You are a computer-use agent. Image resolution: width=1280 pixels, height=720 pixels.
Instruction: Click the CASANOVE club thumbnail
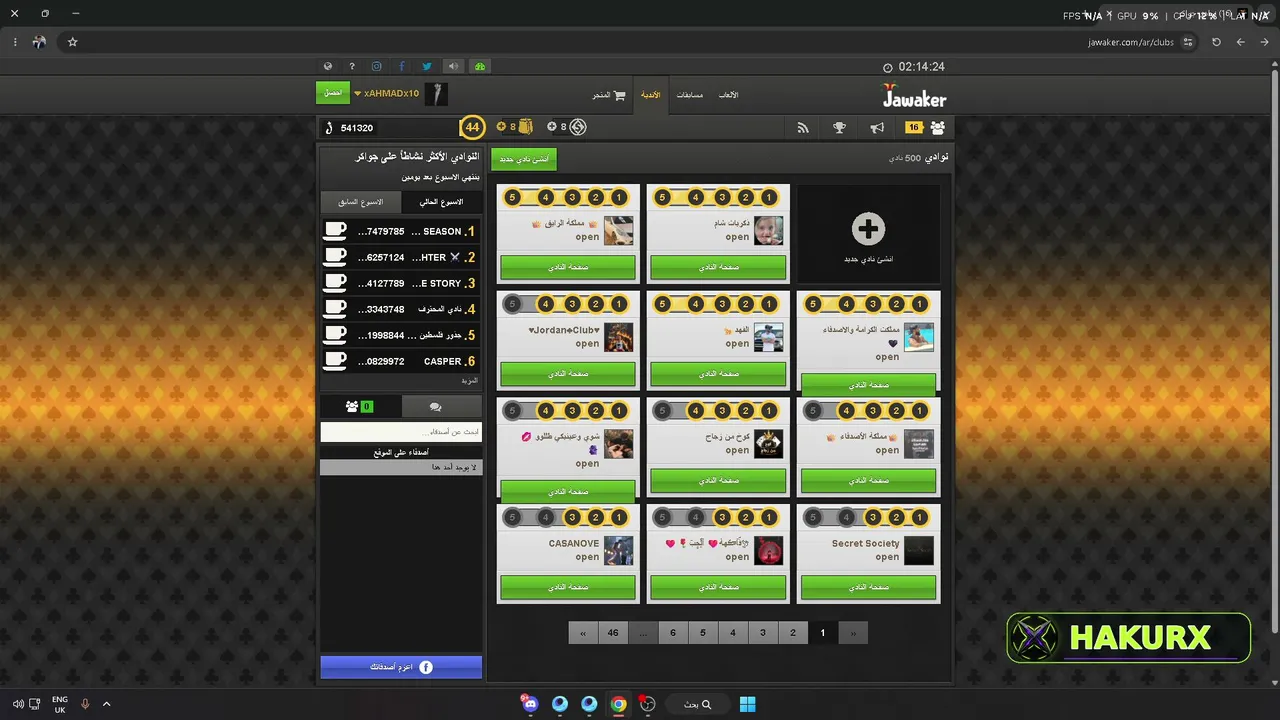pos(619,551)
